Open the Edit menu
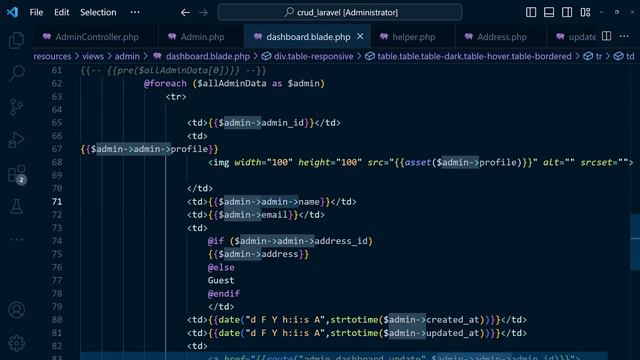The height and width of the screenshot is (360, 640). pyautogui.click(x=62, y=12)
